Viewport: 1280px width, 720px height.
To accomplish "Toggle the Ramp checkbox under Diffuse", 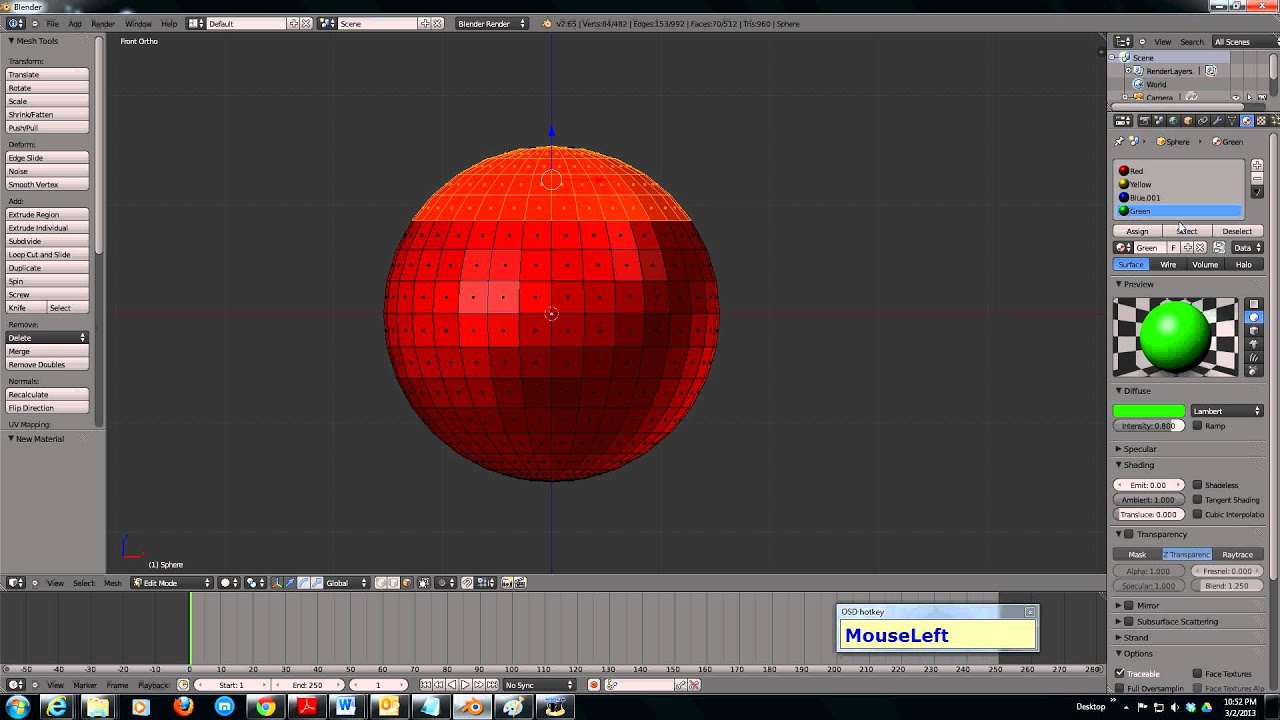I will pyautogui.click(x=1197, y=426).
